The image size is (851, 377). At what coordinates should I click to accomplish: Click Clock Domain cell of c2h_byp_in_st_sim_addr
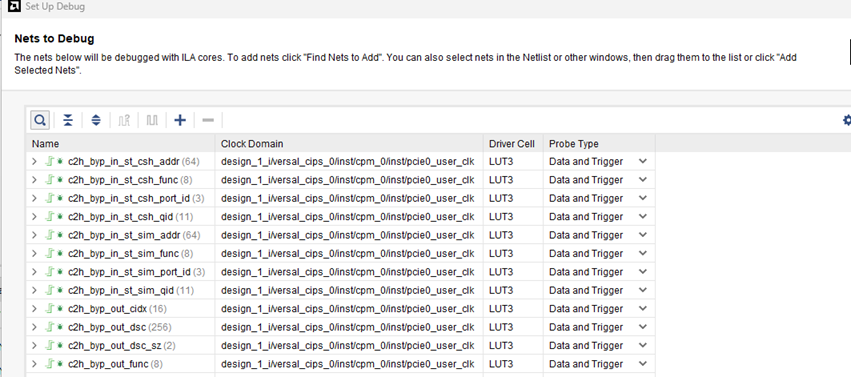349,235
